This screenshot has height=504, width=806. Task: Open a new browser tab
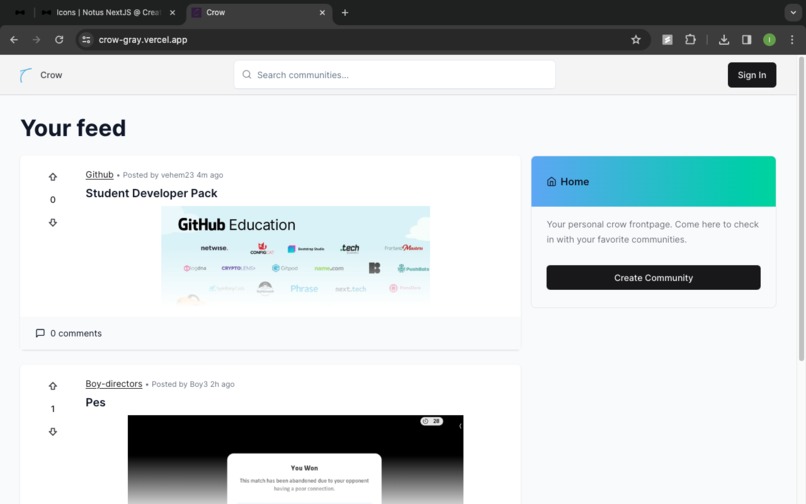tap(345, 12)
